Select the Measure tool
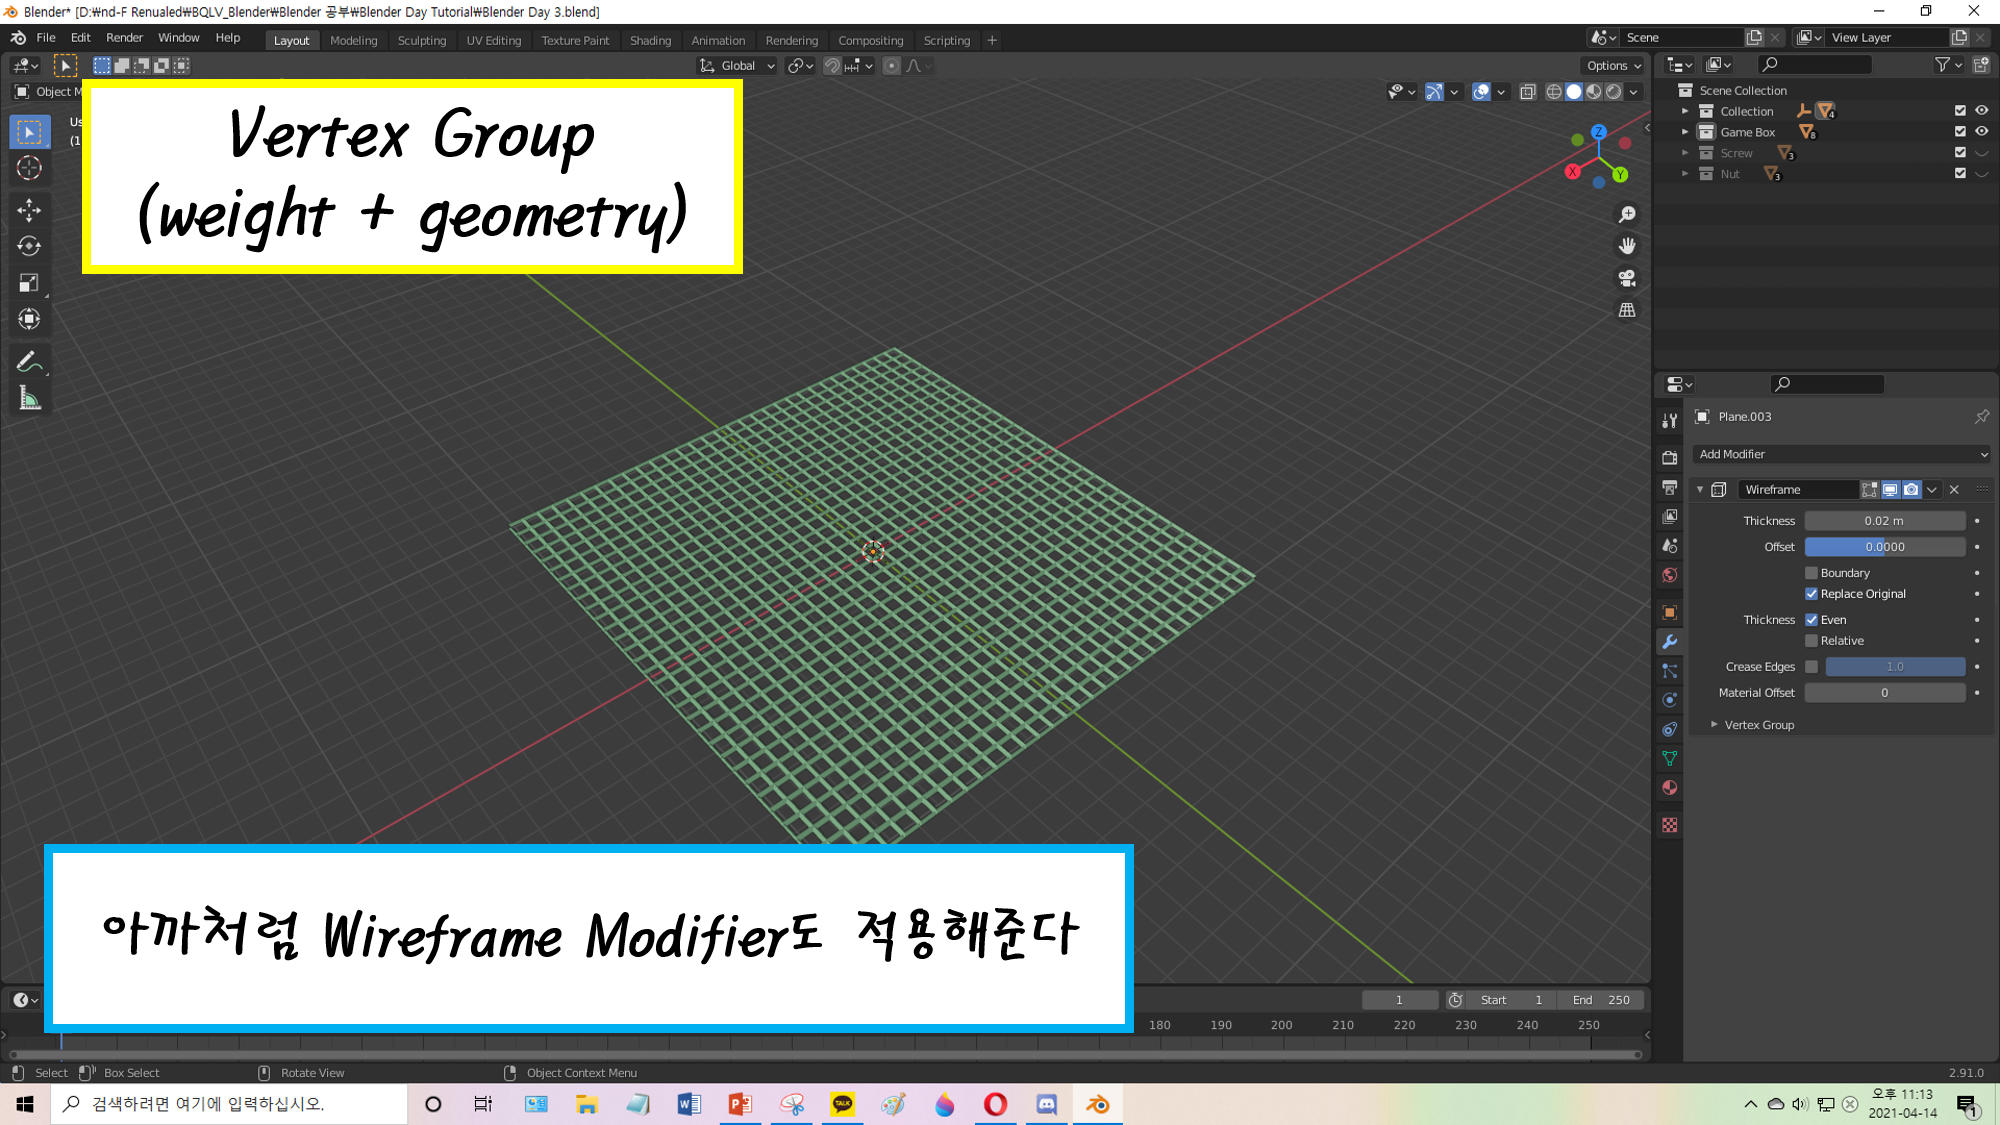 [29, 399]
